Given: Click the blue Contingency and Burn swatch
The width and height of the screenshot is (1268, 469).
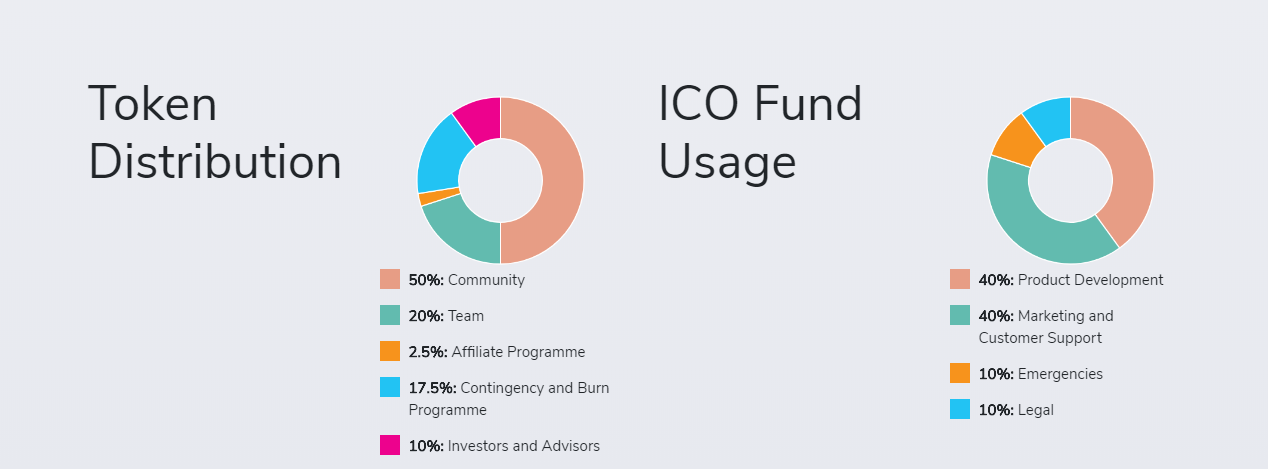Looking at the screenshot, I should [x=390, y=387].
